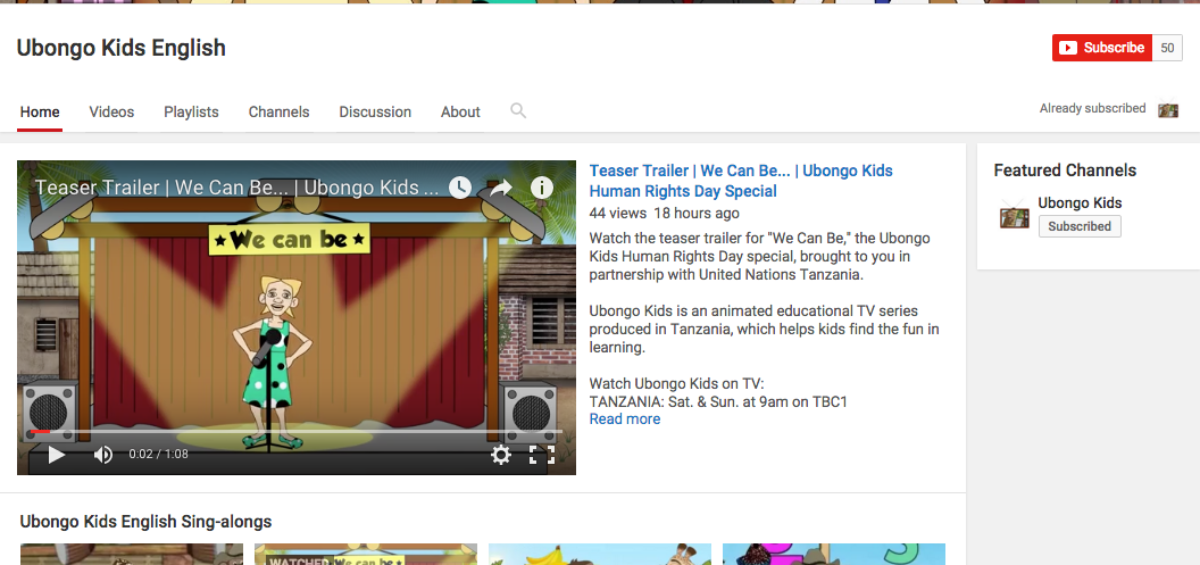The width and height of the screenshot is (1200, 565).
Task: Click the subscriber count 50
Action: click(x=1167, y=47)
